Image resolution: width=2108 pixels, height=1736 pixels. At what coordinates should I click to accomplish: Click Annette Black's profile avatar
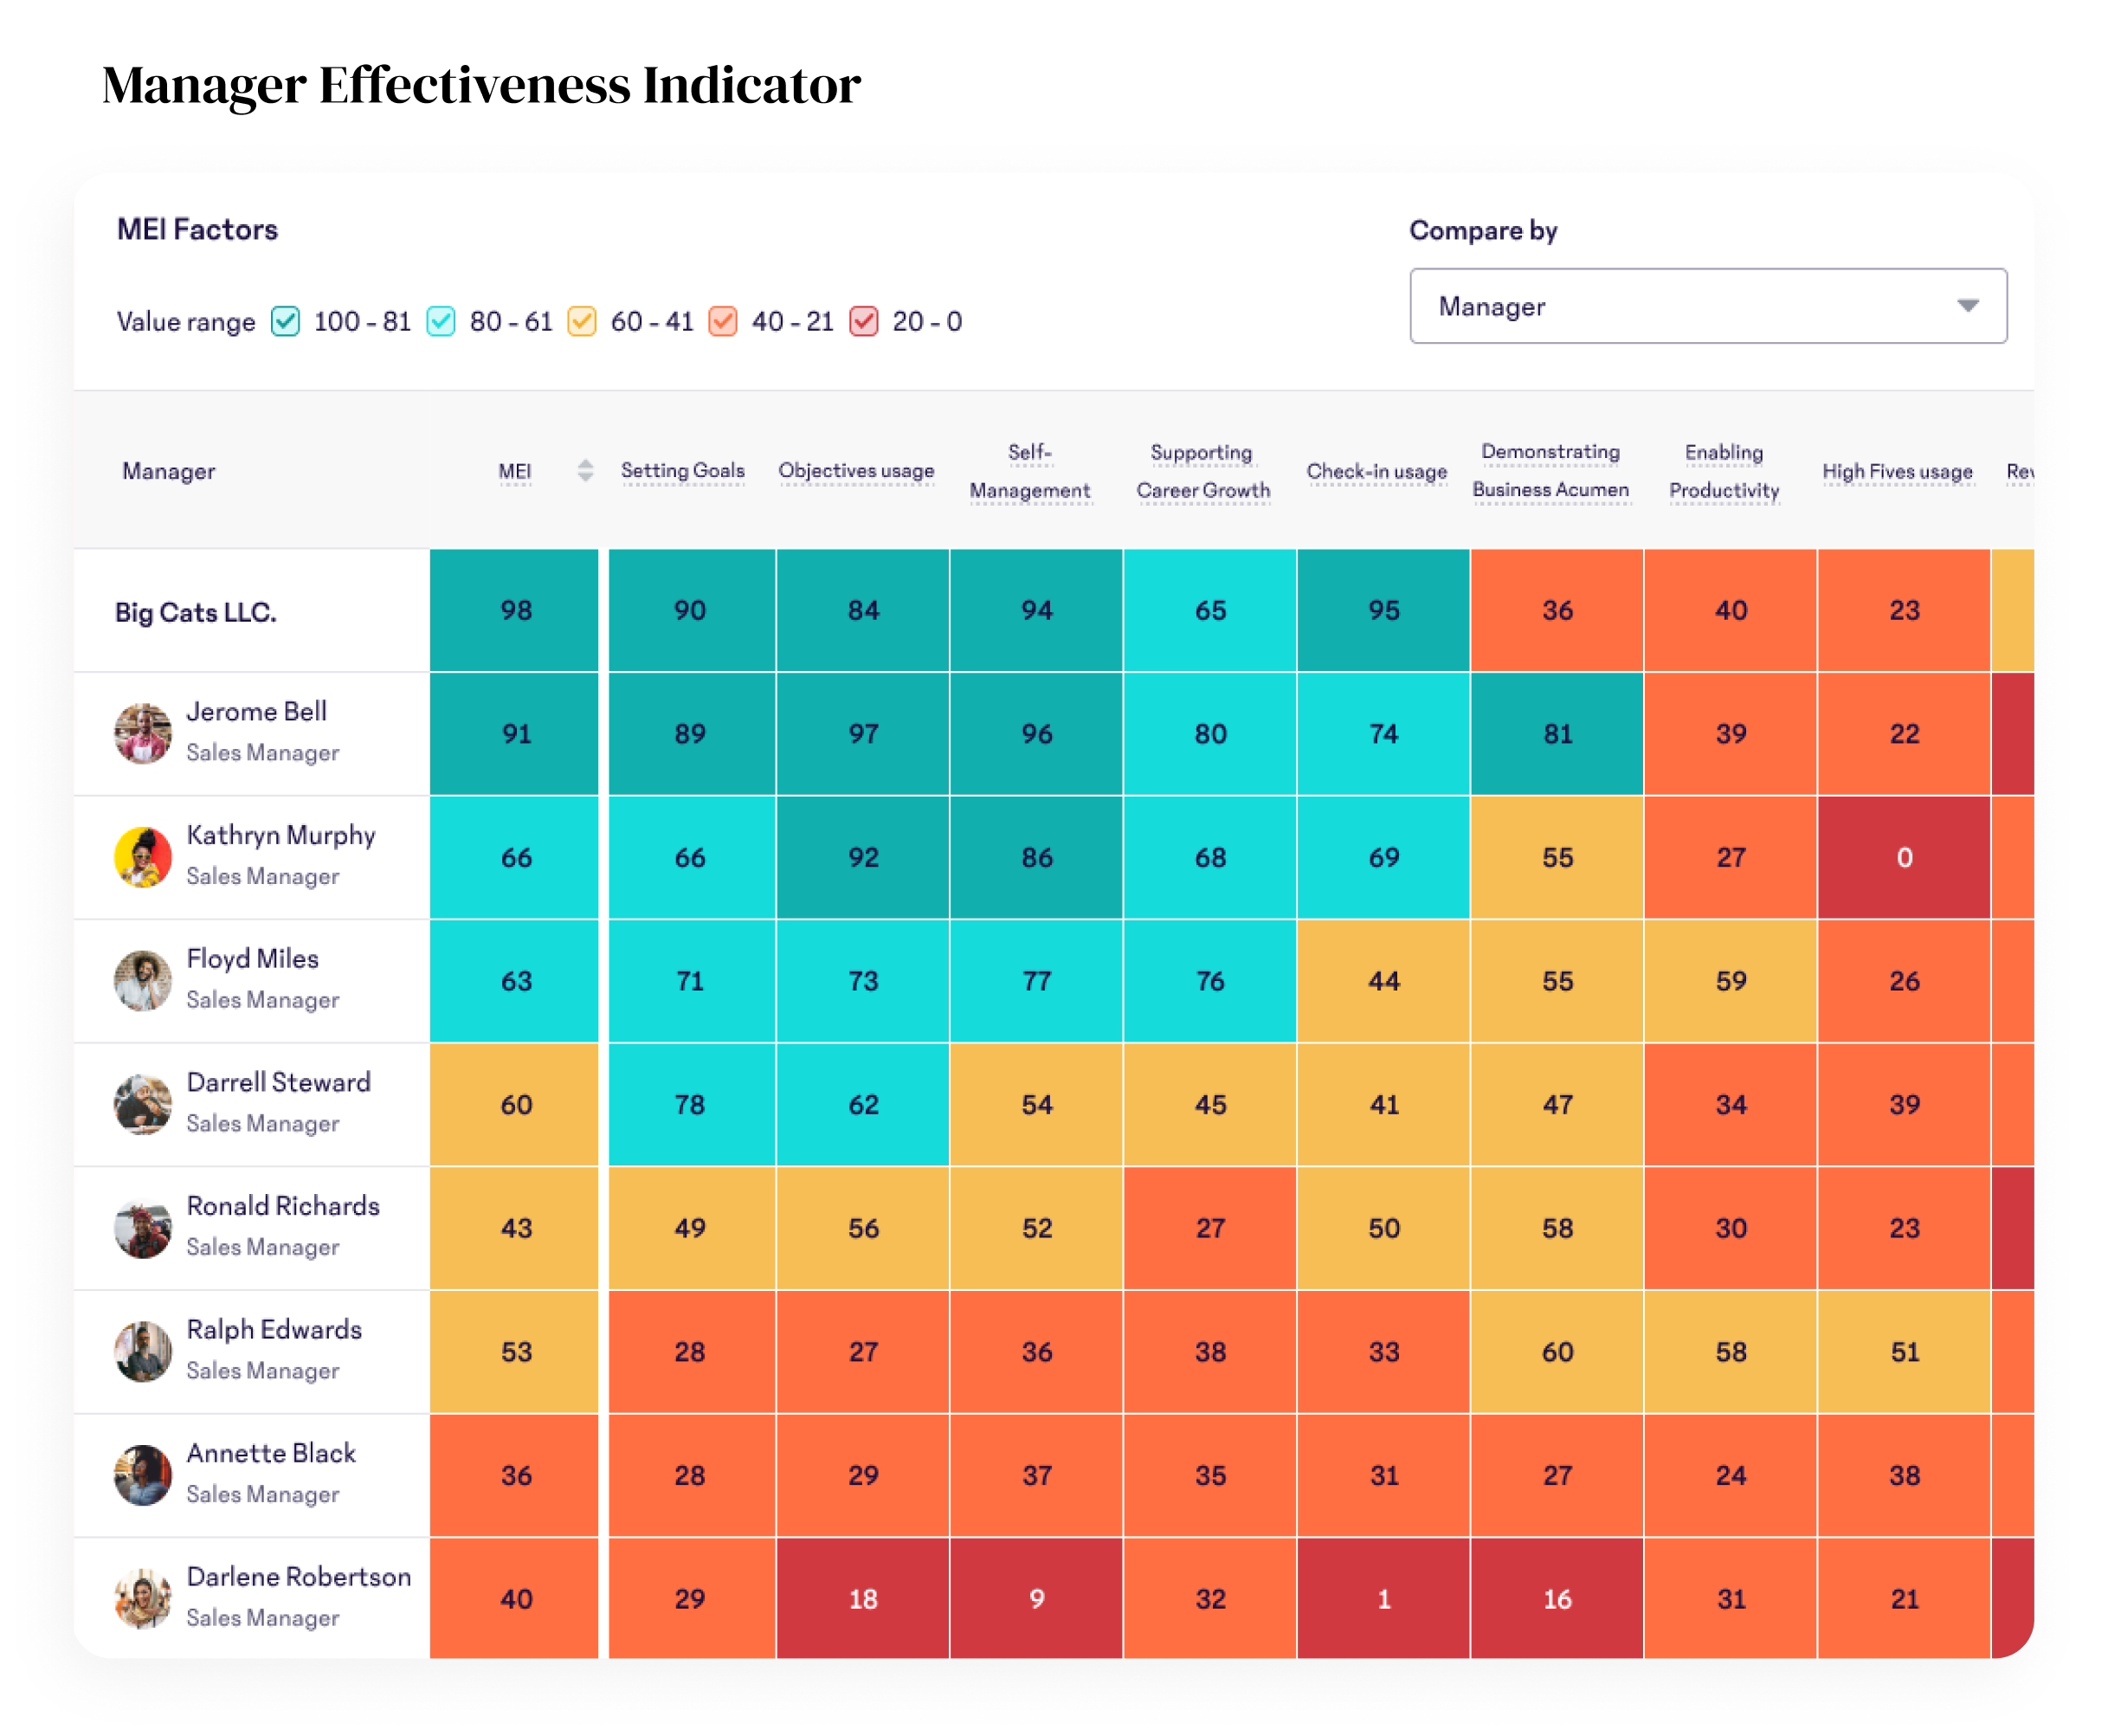point(143,1475)
